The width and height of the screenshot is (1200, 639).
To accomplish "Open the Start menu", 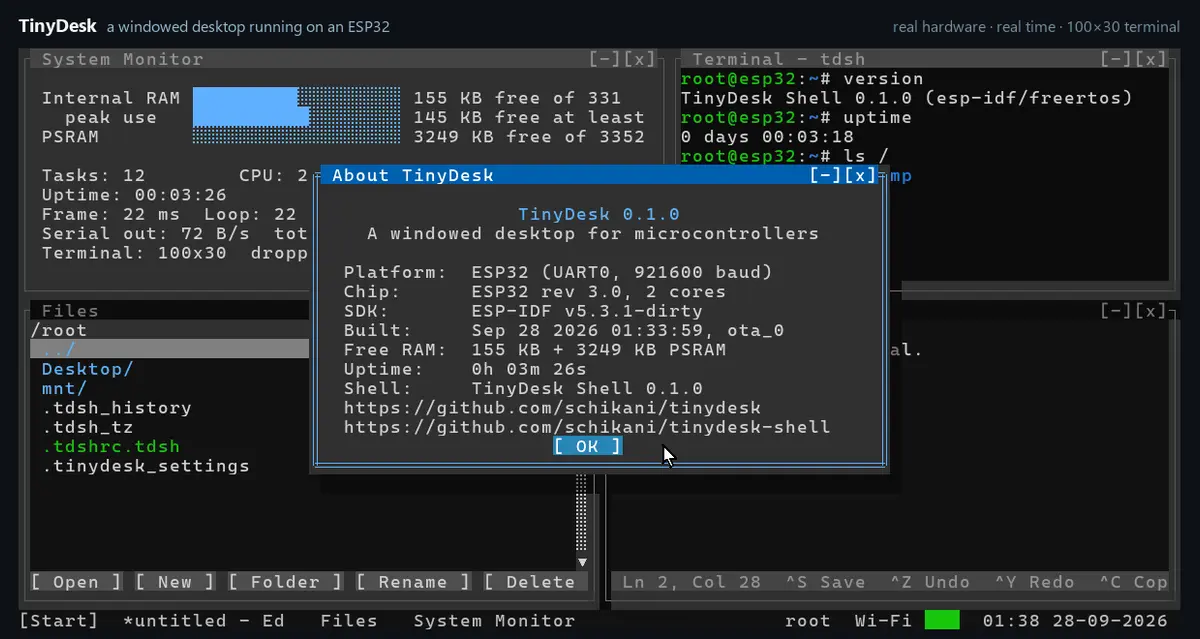I will point(59,621).
